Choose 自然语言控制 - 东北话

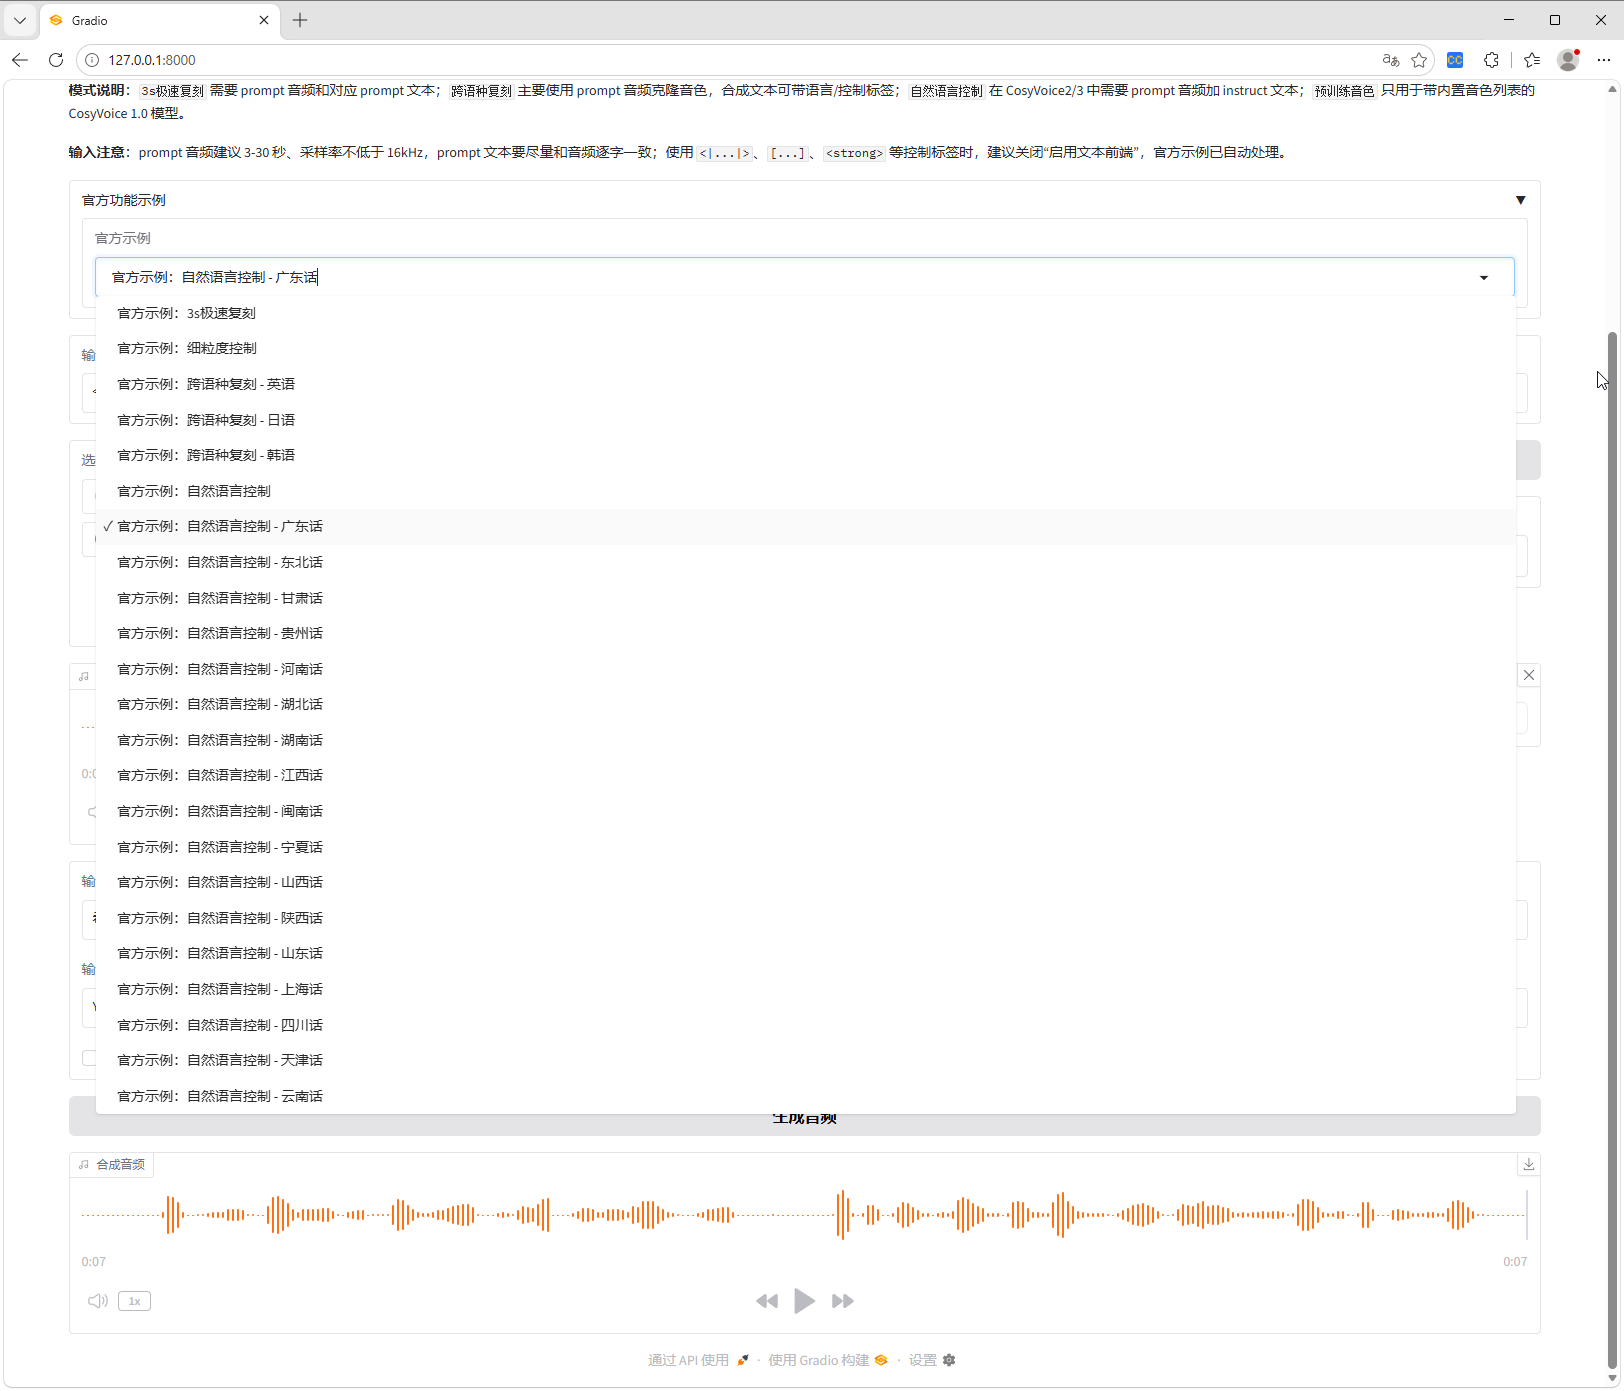point(805,562)
